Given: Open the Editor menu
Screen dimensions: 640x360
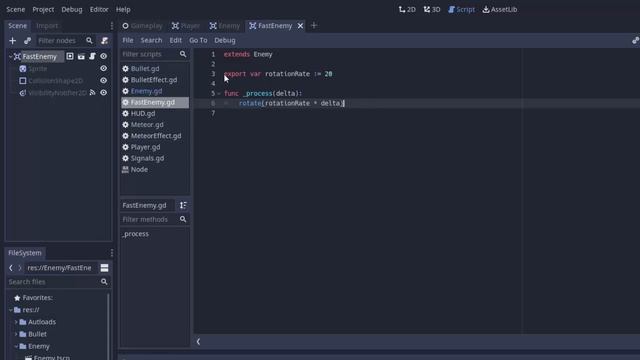Looking at the screenshot, I should (x=99, y=9).
